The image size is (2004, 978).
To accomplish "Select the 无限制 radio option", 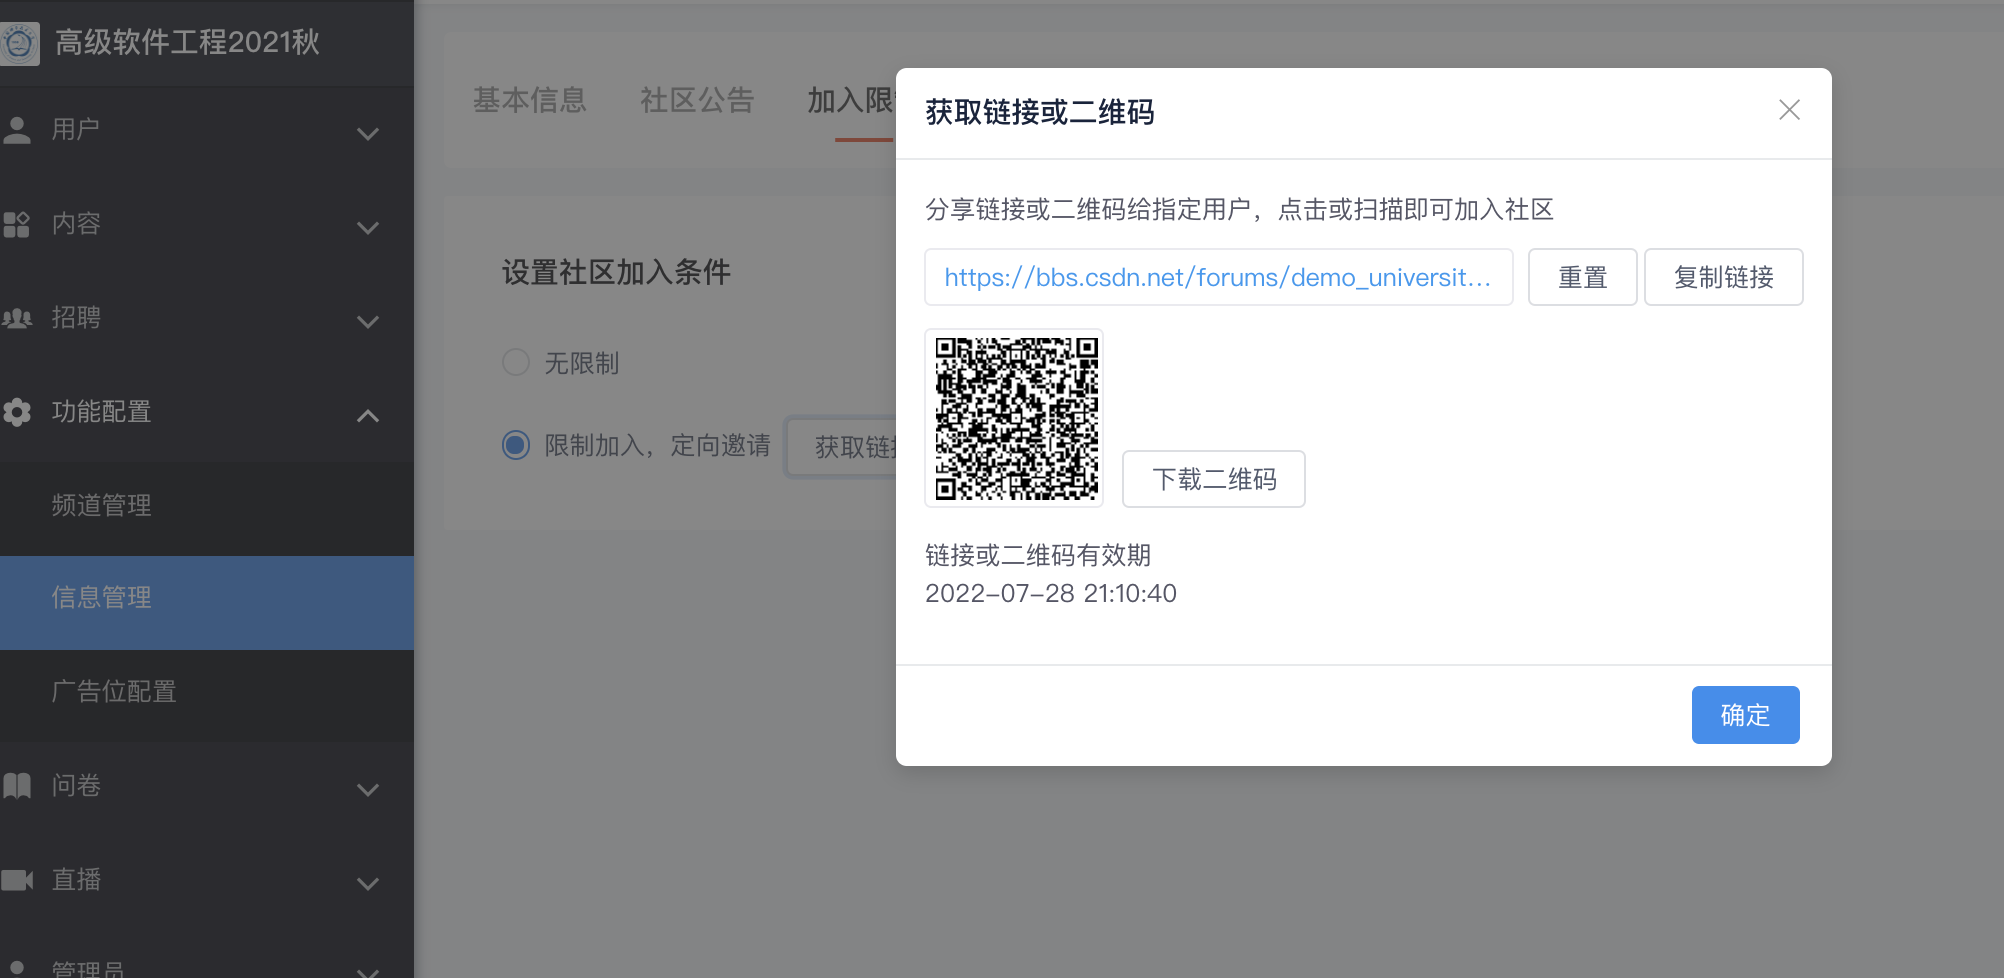I will tap(516, 362).
